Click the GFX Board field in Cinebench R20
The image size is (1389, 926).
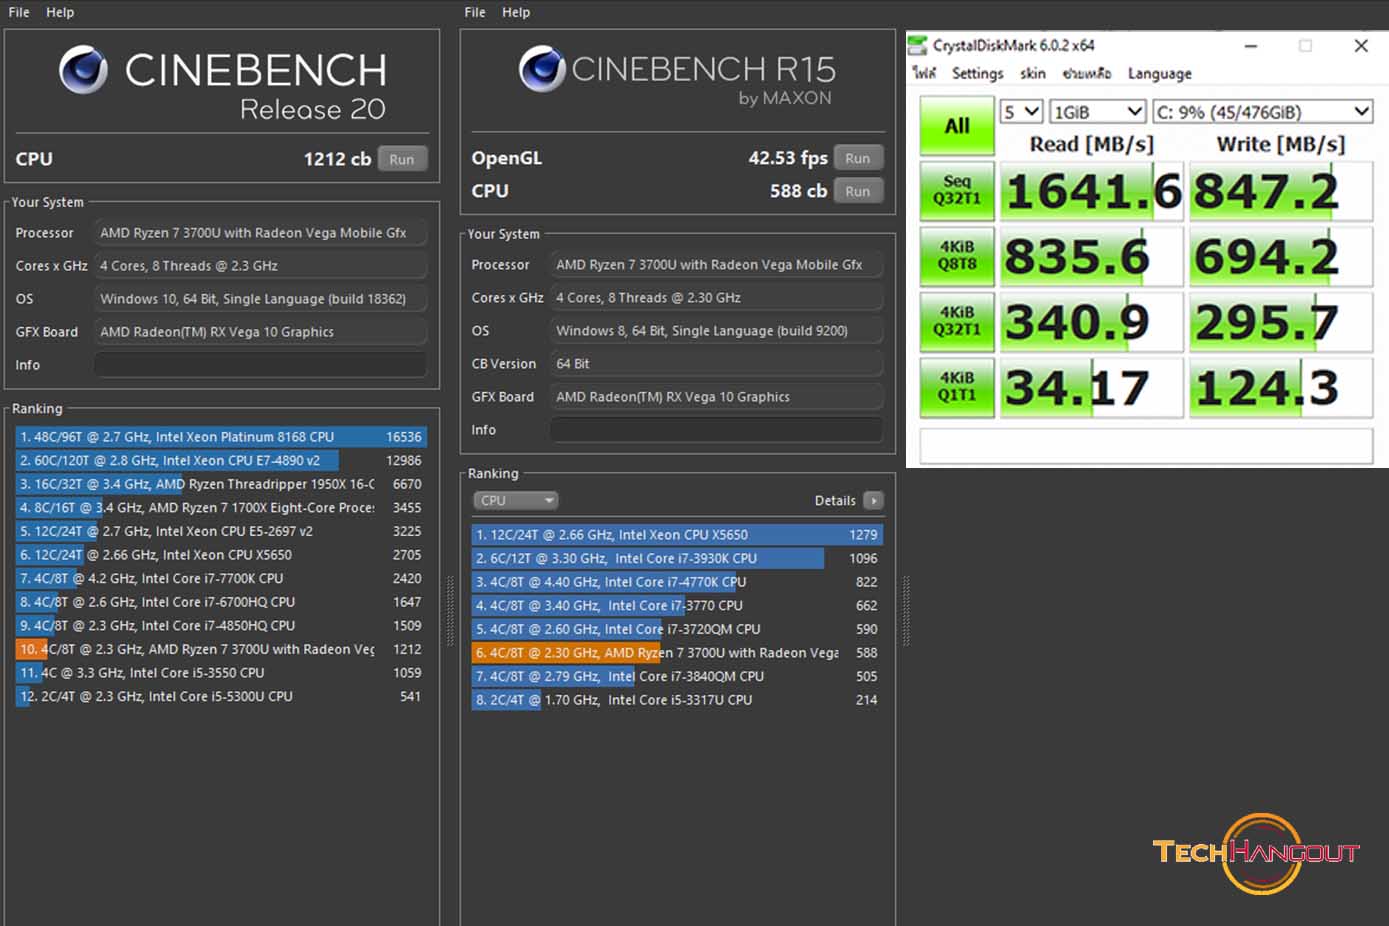point(260,332)
